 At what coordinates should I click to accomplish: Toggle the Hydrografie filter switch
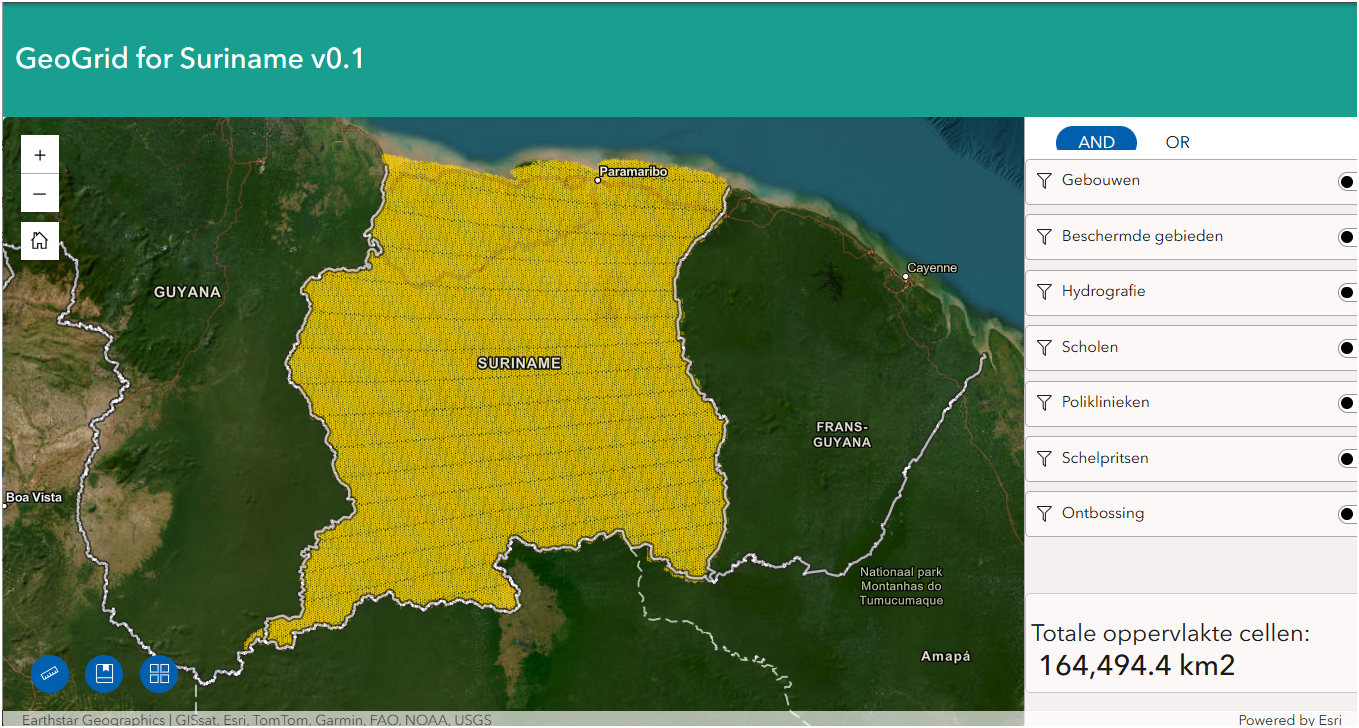[x=1347, y=293]
